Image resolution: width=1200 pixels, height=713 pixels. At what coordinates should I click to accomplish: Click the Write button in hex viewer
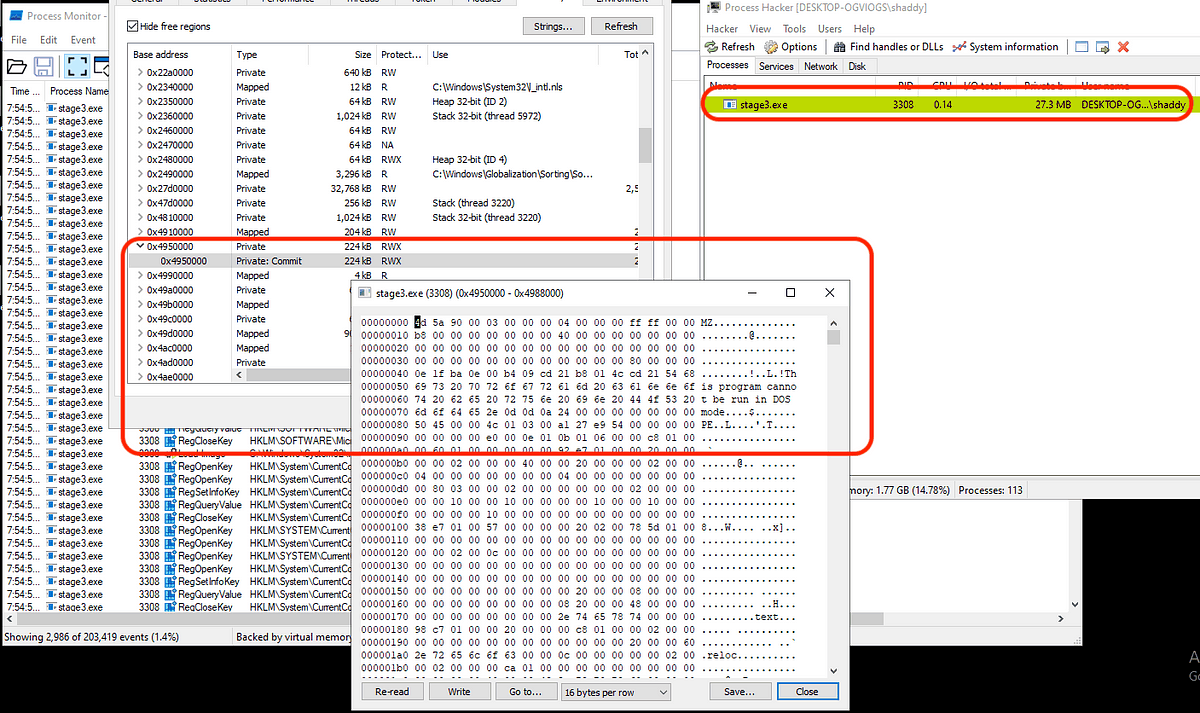[459, 691]
